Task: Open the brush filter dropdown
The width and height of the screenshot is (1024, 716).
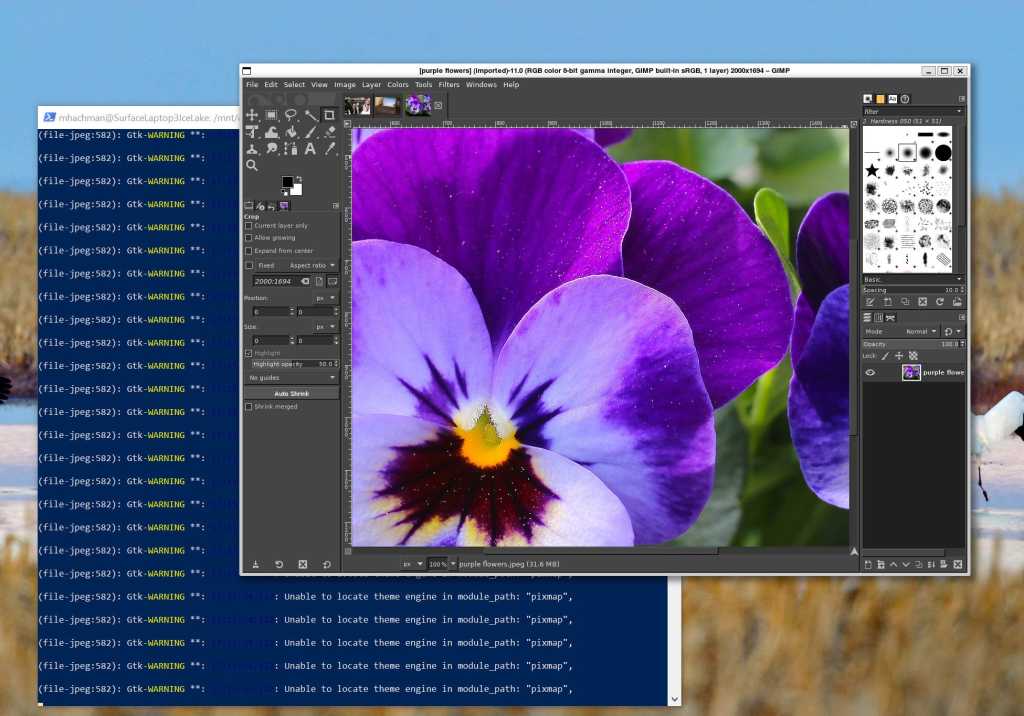Action: pyautogui.click(x=912, y=112)
